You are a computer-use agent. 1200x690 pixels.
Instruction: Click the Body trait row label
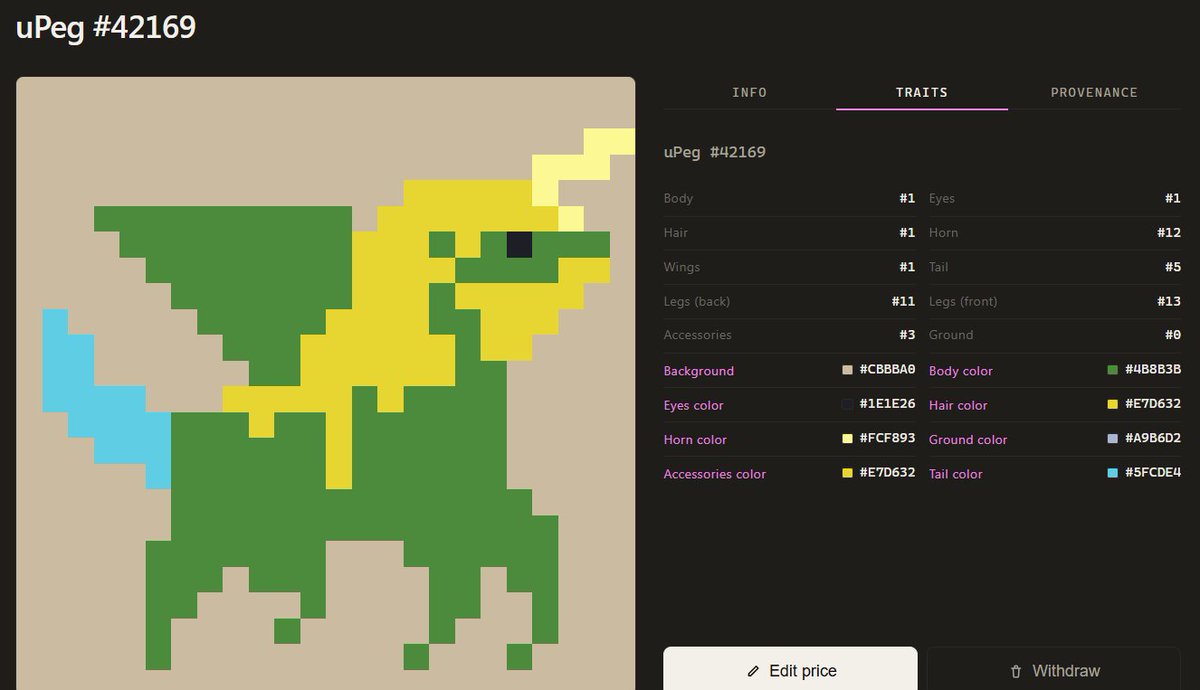[x=678, y=198]
